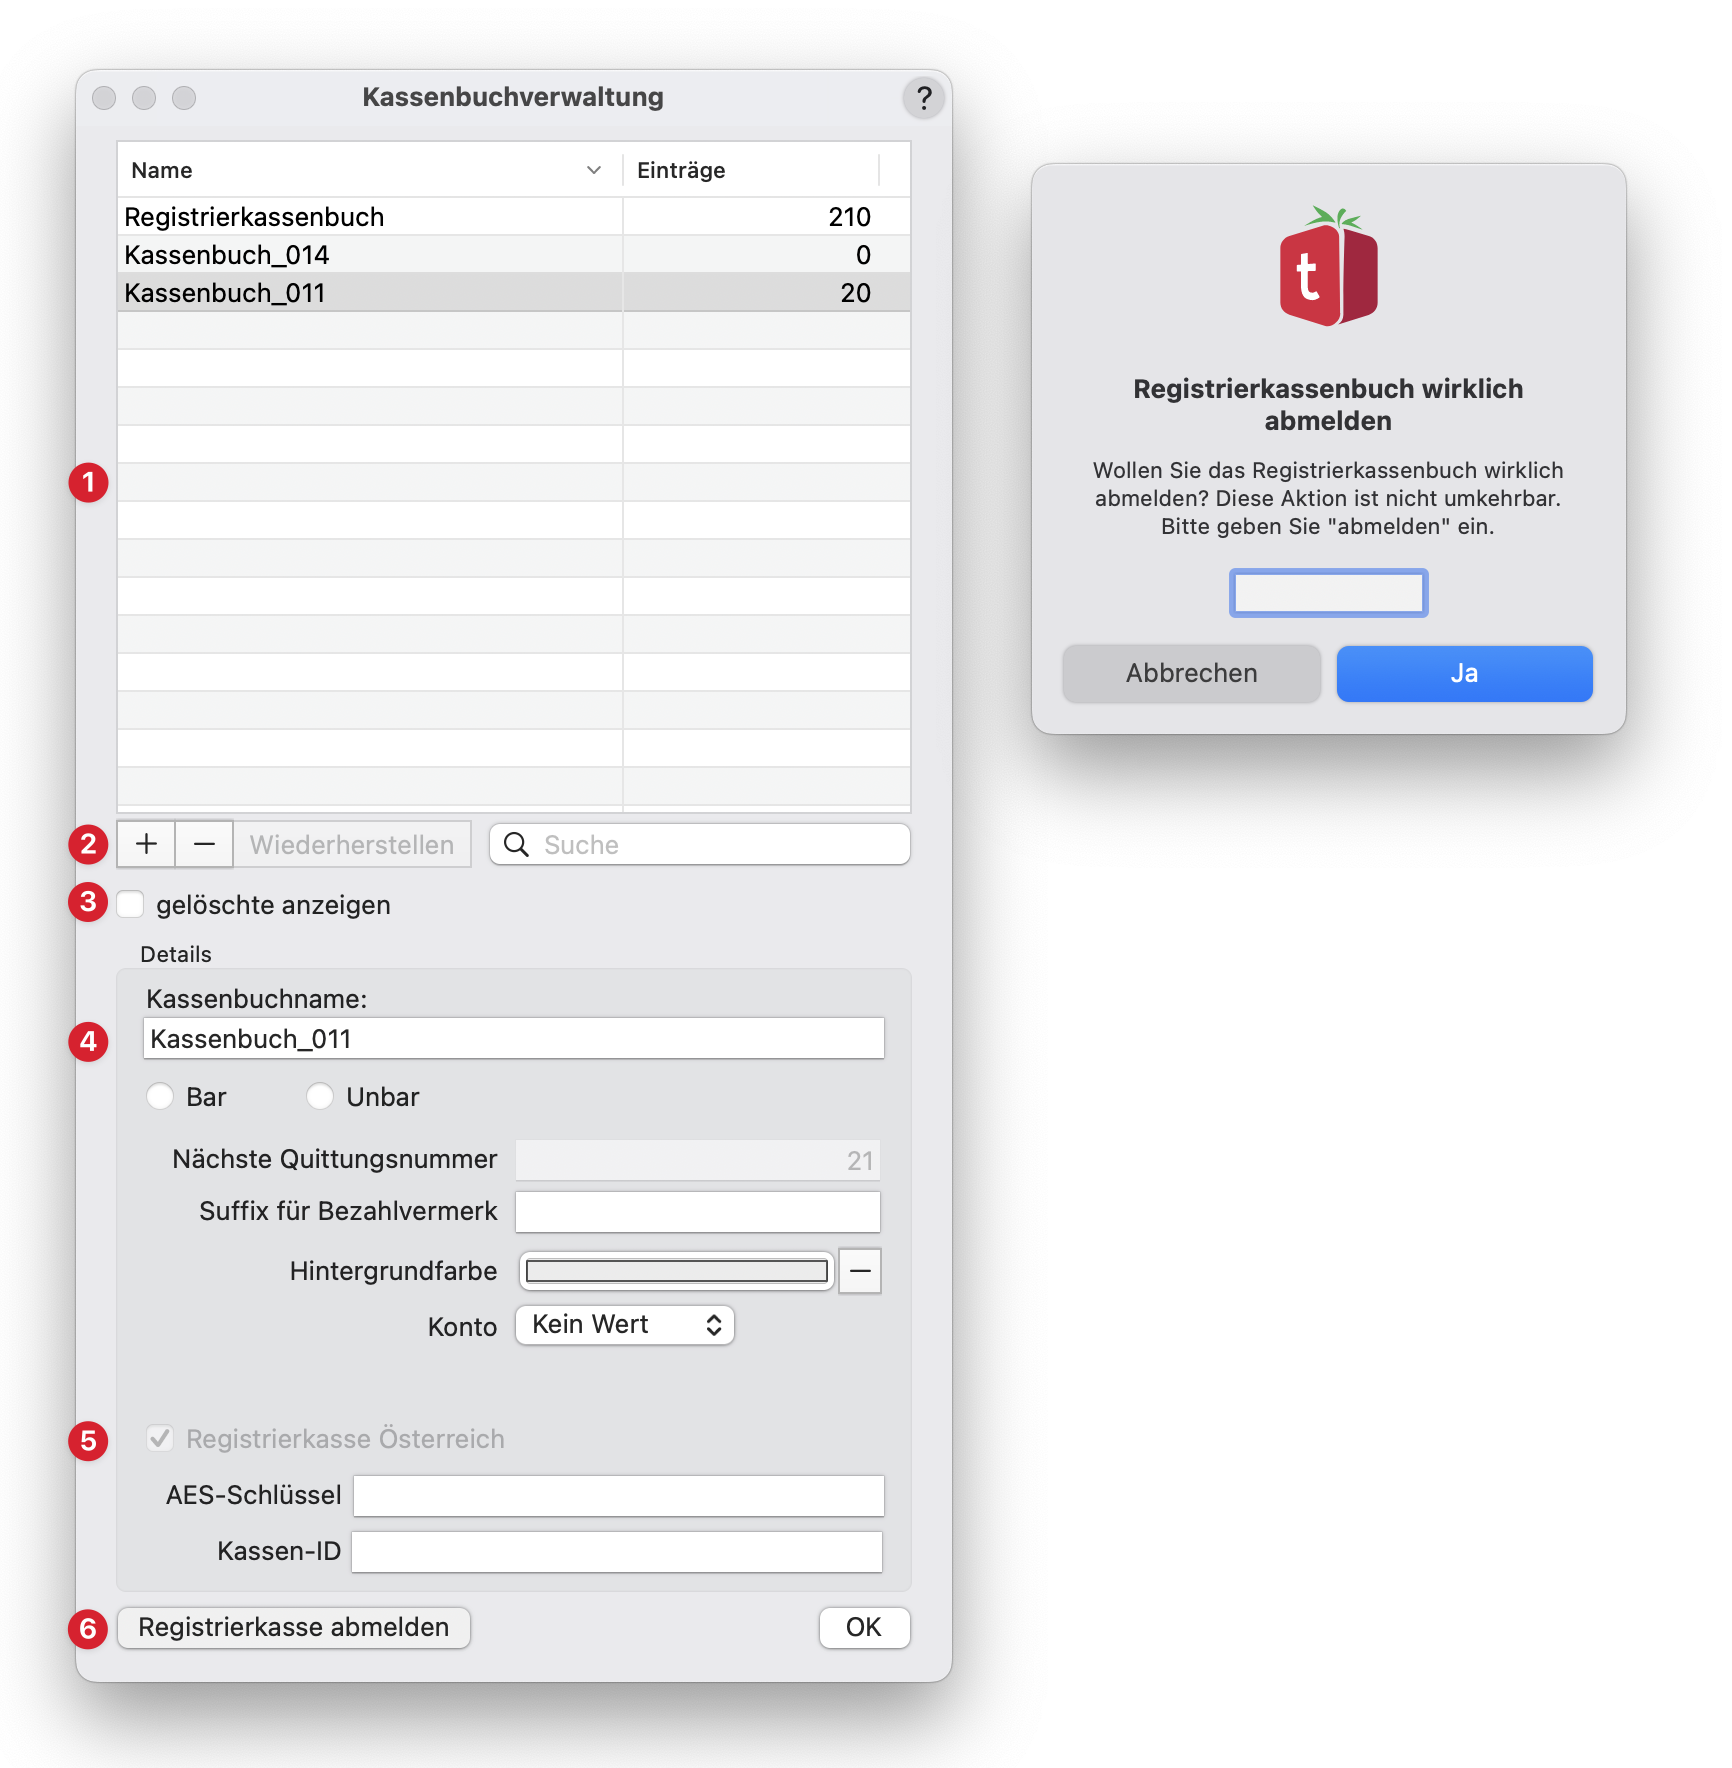The image size is (1732, 1768).
Task: Enable the gelöschte anzeigen checkbox
Action: click(x=131, y=904)
